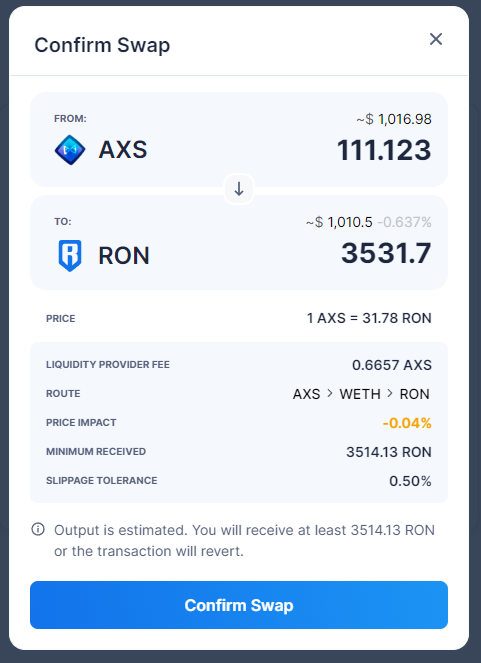Click the RON token name under TO
The width and height of the screenshot is (481, 663).
click(x=124, y=255)
